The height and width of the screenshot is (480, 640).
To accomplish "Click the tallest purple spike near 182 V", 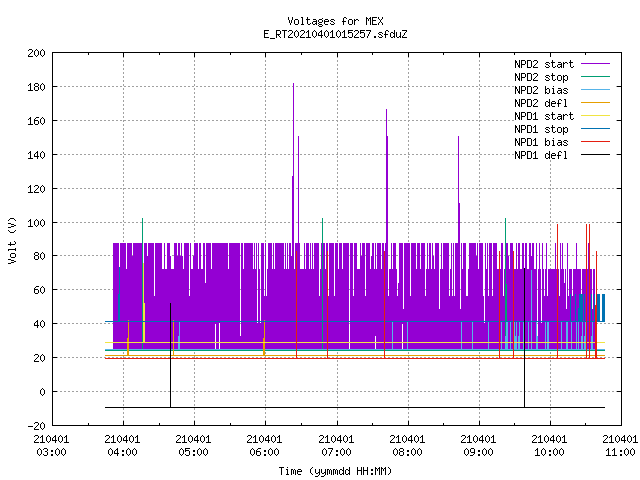I will 293,163.
